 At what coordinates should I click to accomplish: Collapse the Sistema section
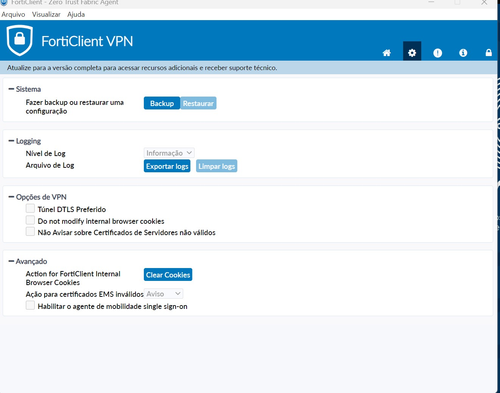[x=11, y=89]
